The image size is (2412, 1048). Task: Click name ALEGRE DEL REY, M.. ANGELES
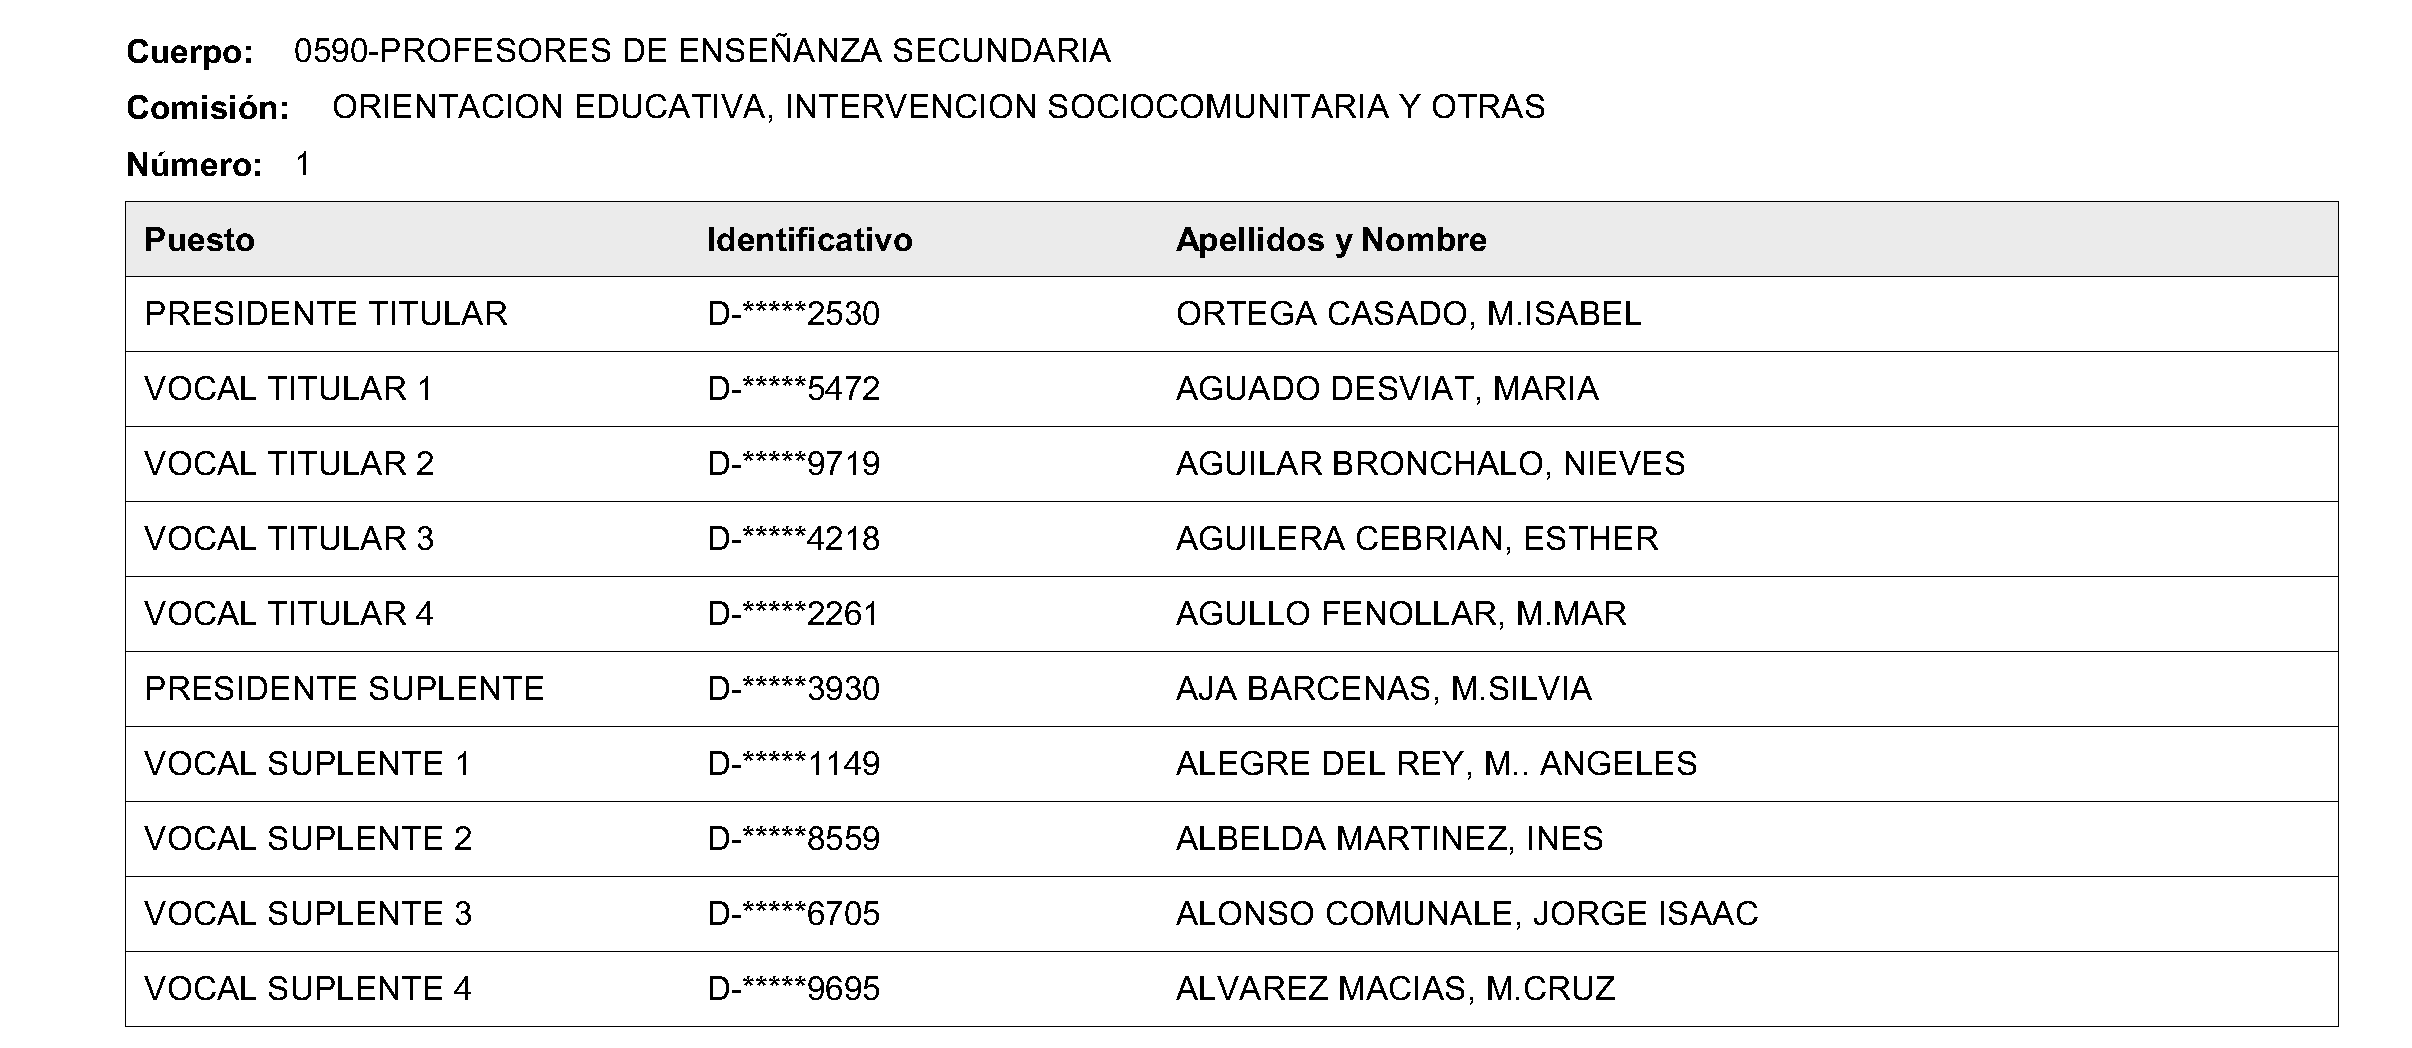click(1436, 764)
